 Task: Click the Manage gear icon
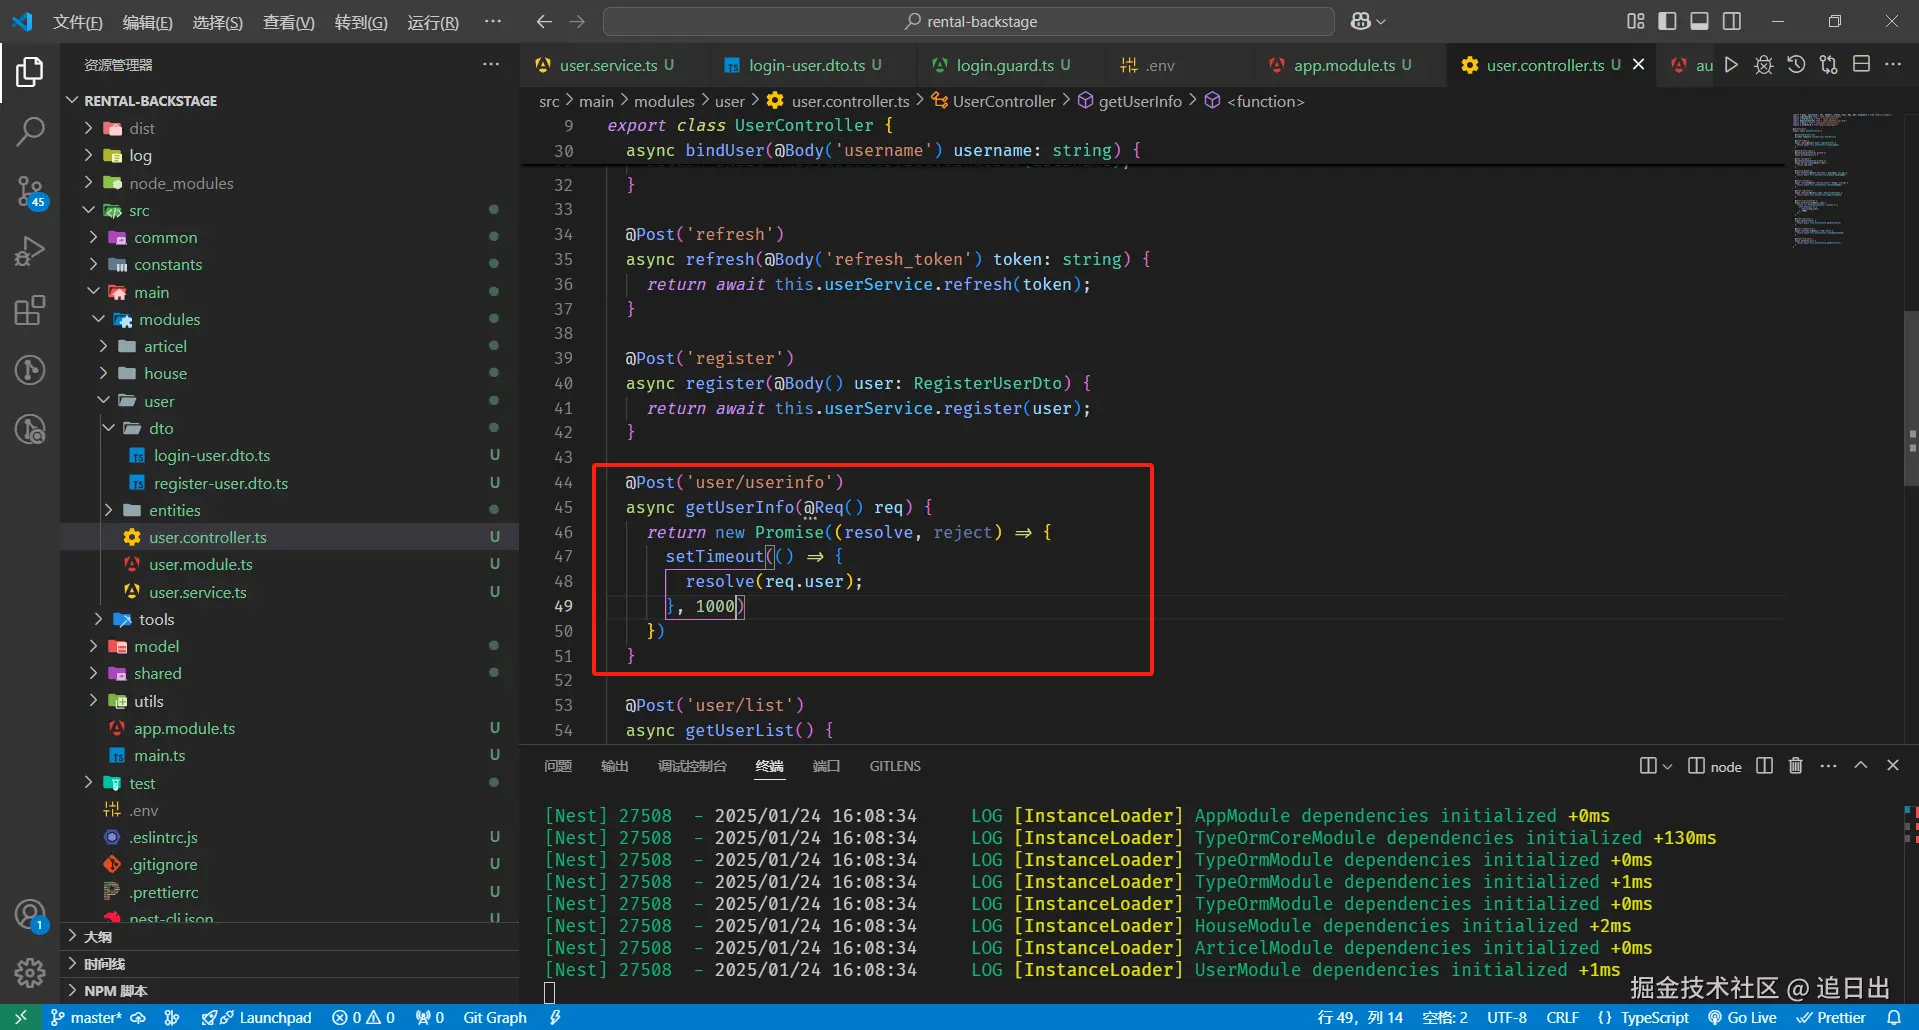point(30,972)
